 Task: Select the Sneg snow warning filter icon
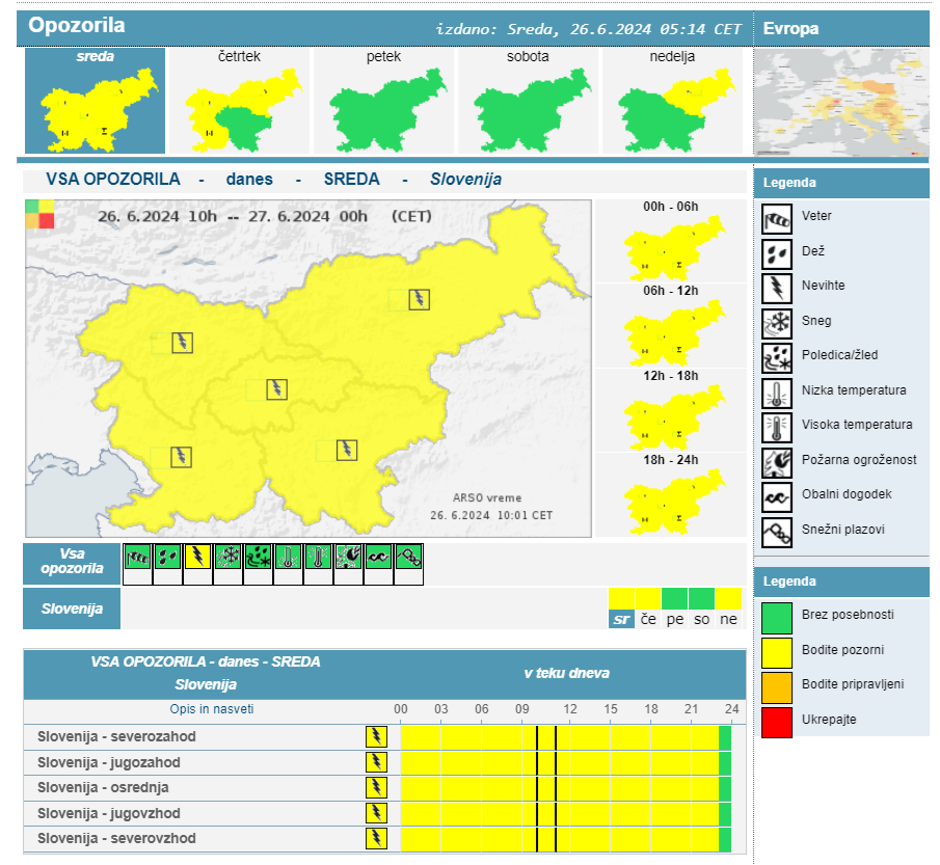(226, 558)
